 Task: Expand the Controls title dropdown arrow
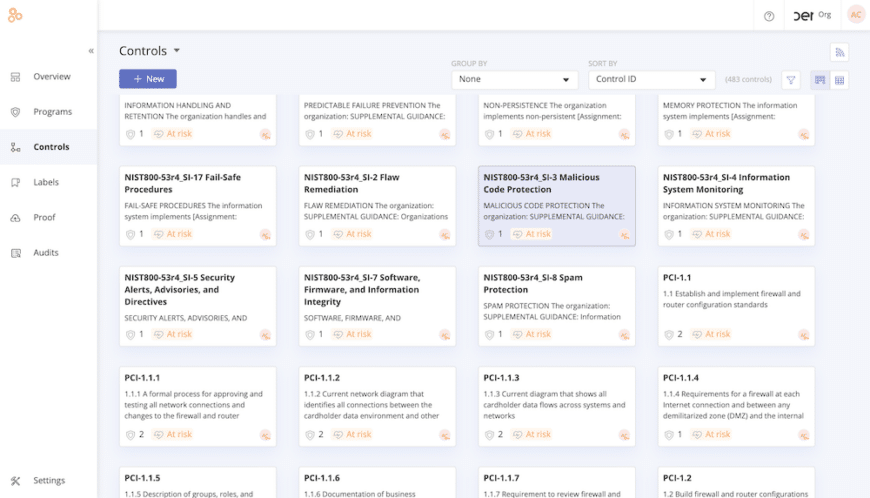pyautogui.click(x=177, y=51)
